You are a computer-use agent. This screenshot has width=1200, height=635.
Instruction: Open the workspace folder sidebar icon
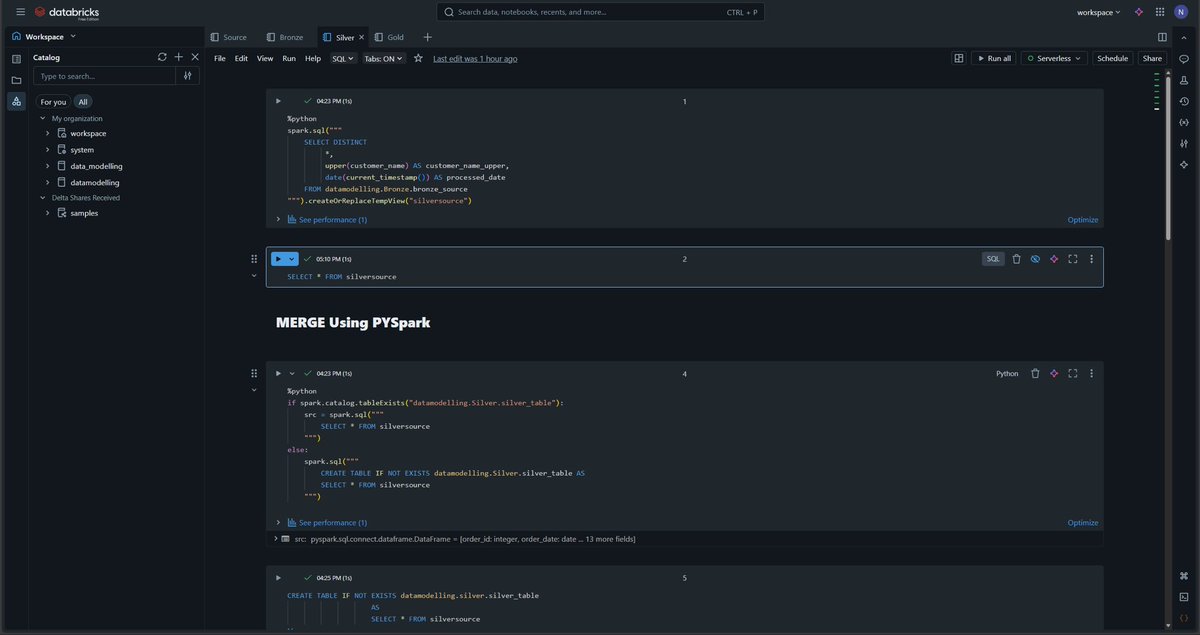[x=16, y=80]
